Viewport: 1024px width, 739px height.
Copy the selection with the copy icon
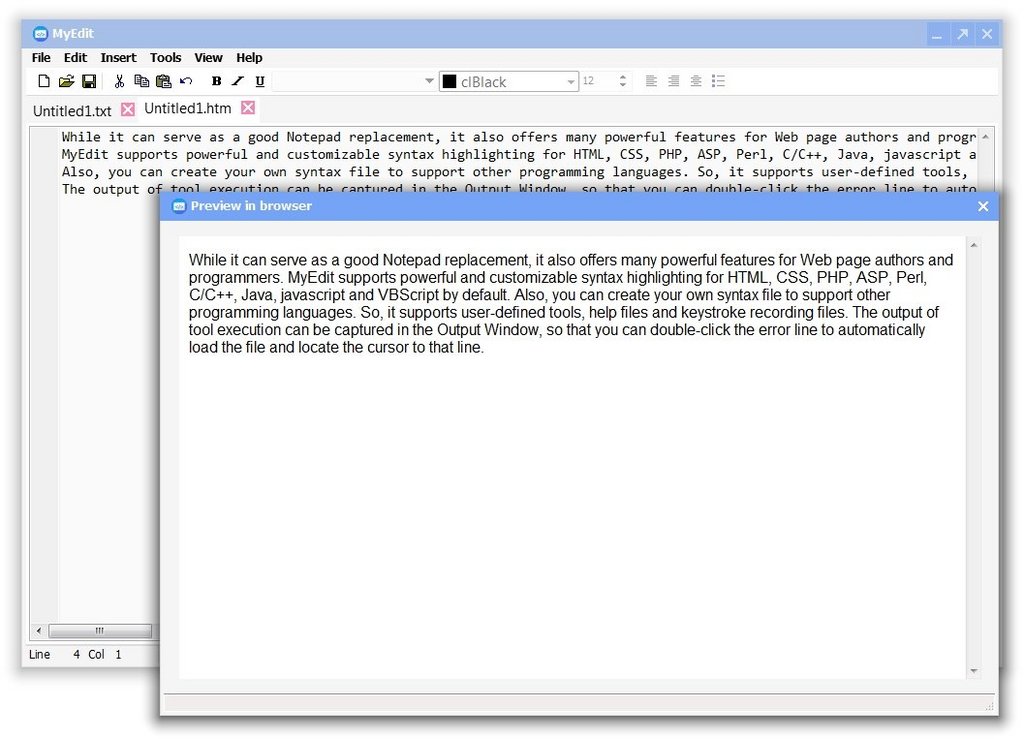pyautogui.click(x=141, y=81)
